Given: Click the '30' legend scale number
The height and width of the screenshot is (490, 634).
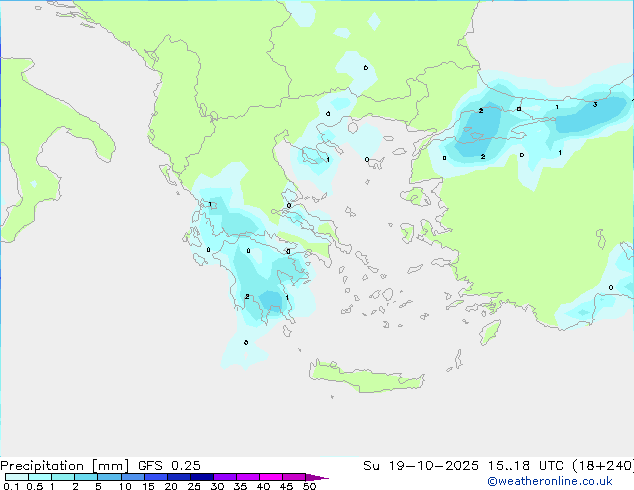Looking at the screenshot, I should (217, 486).
